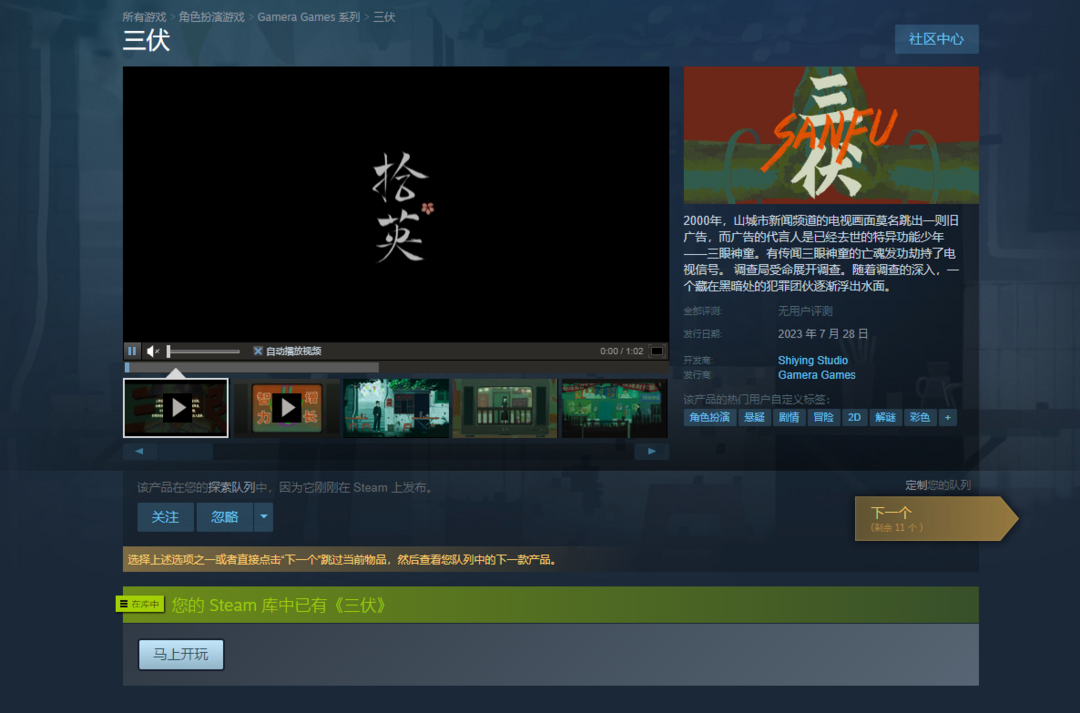This screenshot has width=1080, height=713.
Task: Click the plus icon to add a tag
Action: tap(947, 417)
